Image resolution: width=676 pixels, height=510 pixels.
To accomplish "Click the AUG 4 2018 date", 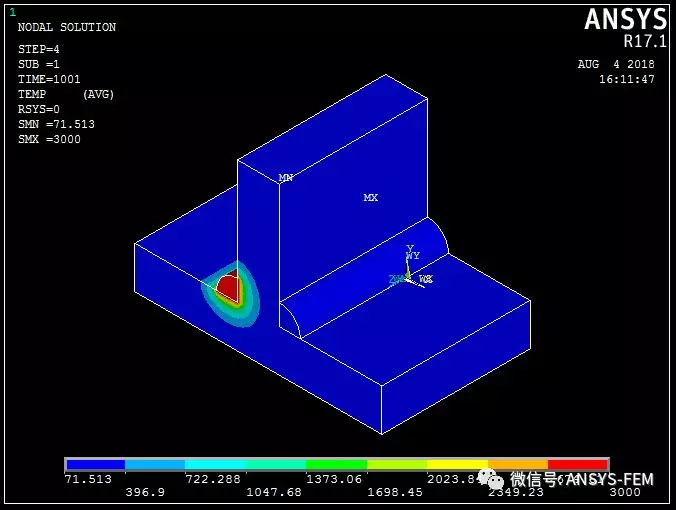I will point(616,64).
